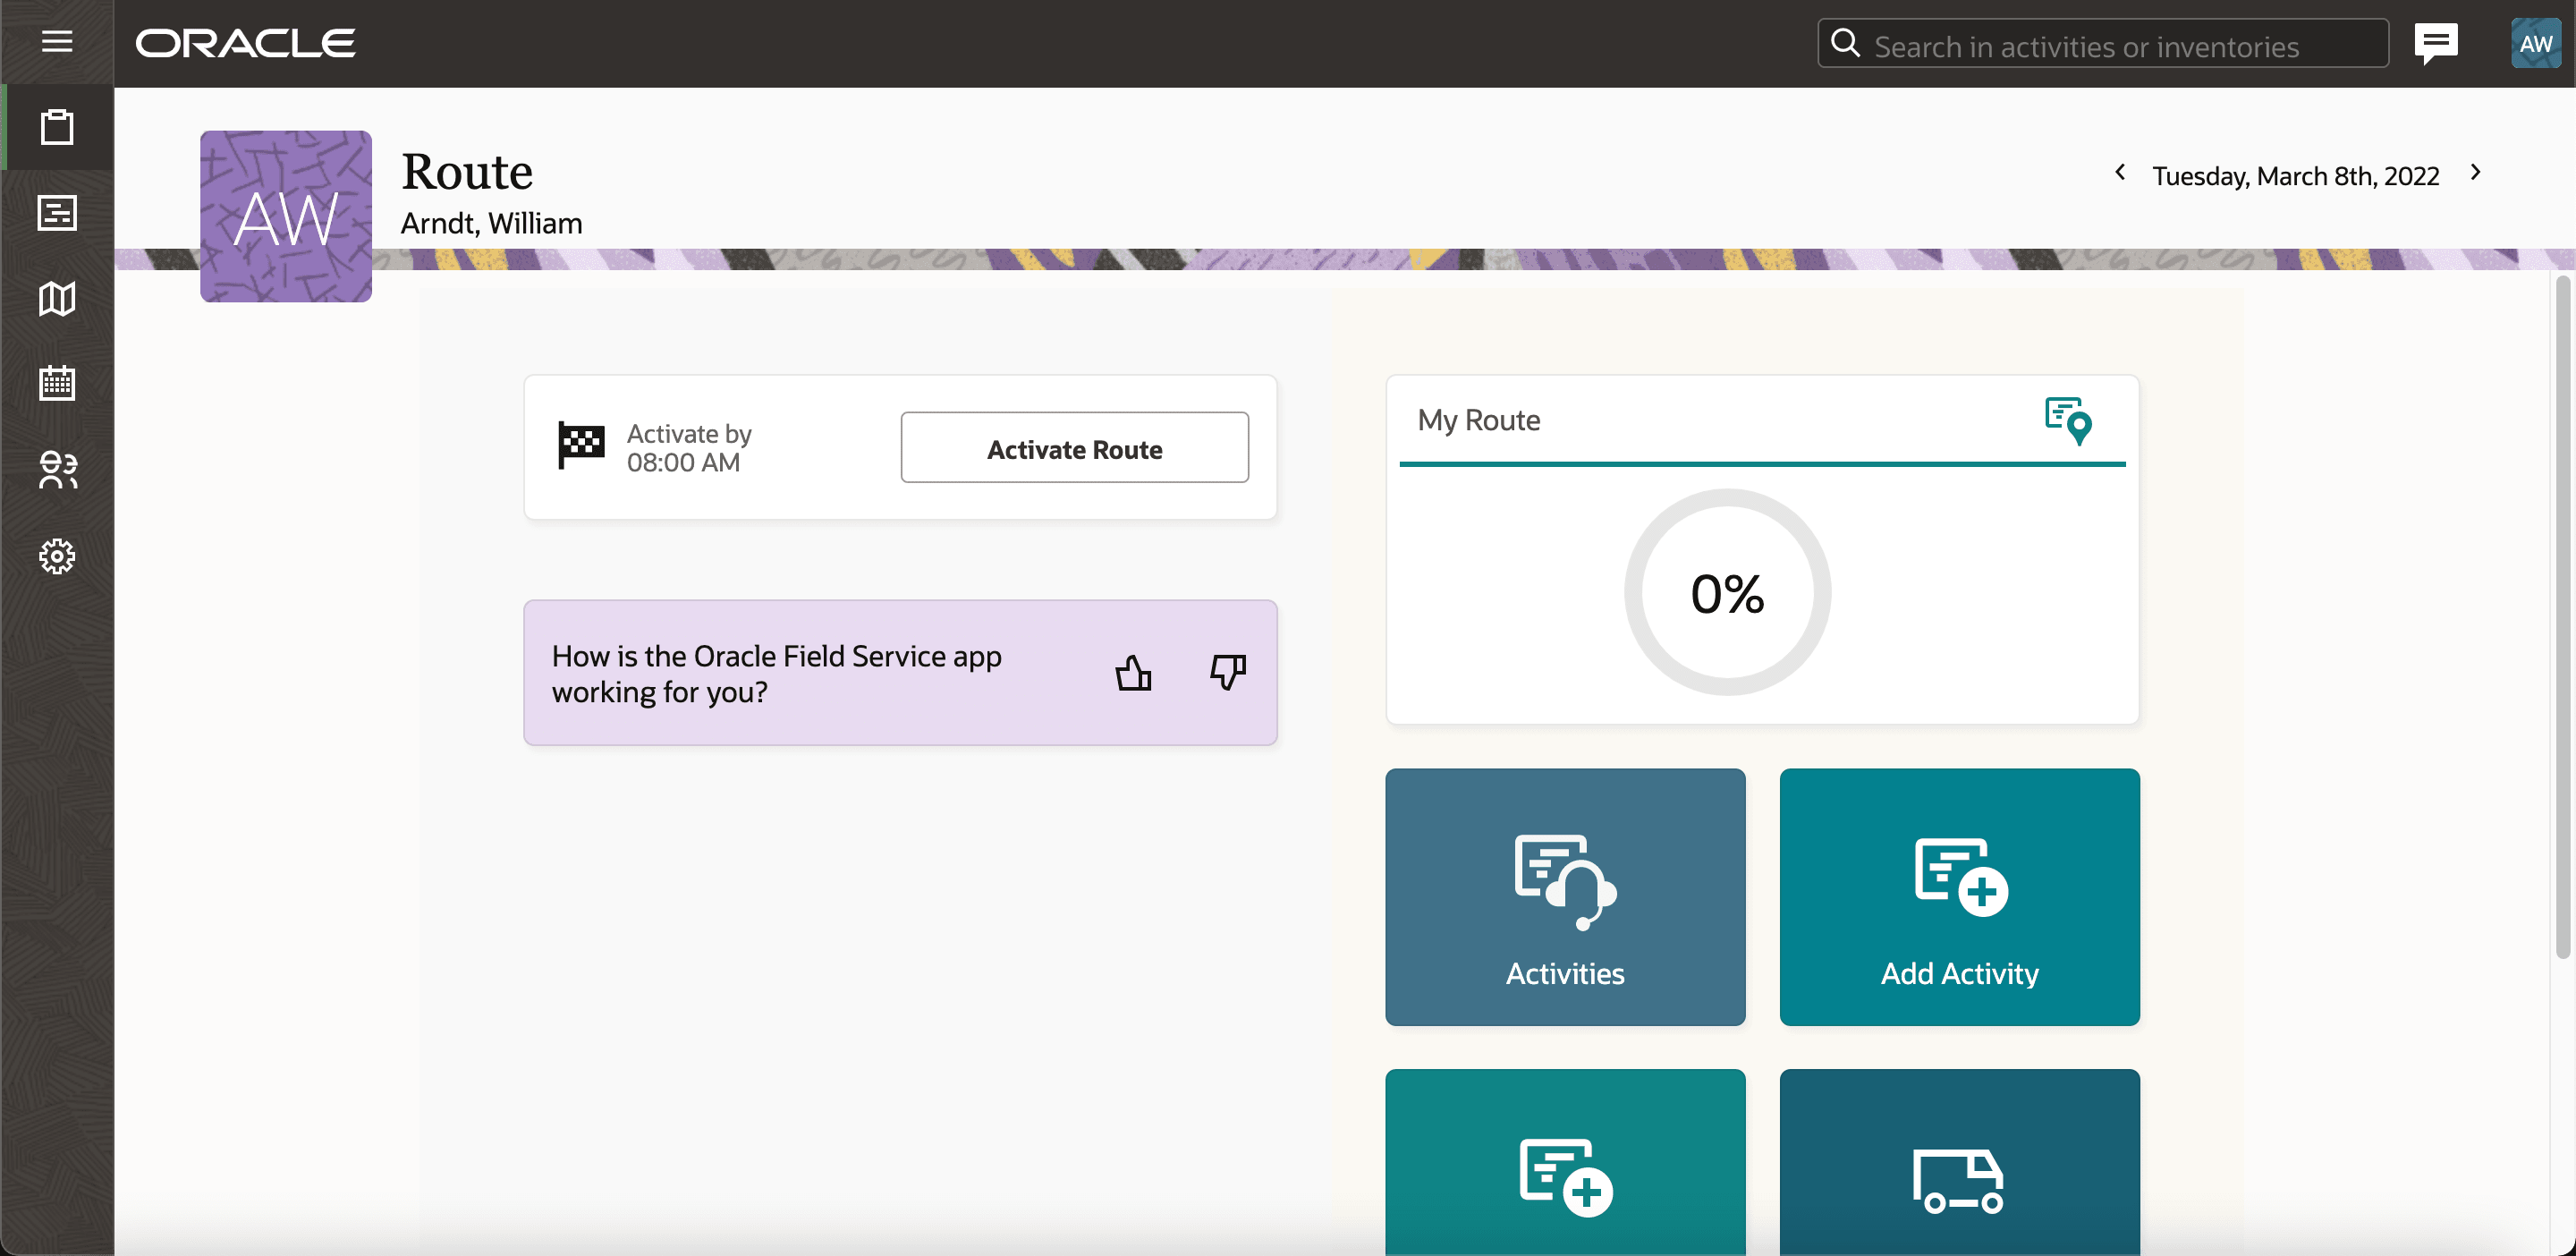The height and width of the screenshot is (1256, 2576).
Task: Click the truck icon tile at bottom
Action: tap(1958, 1180)
